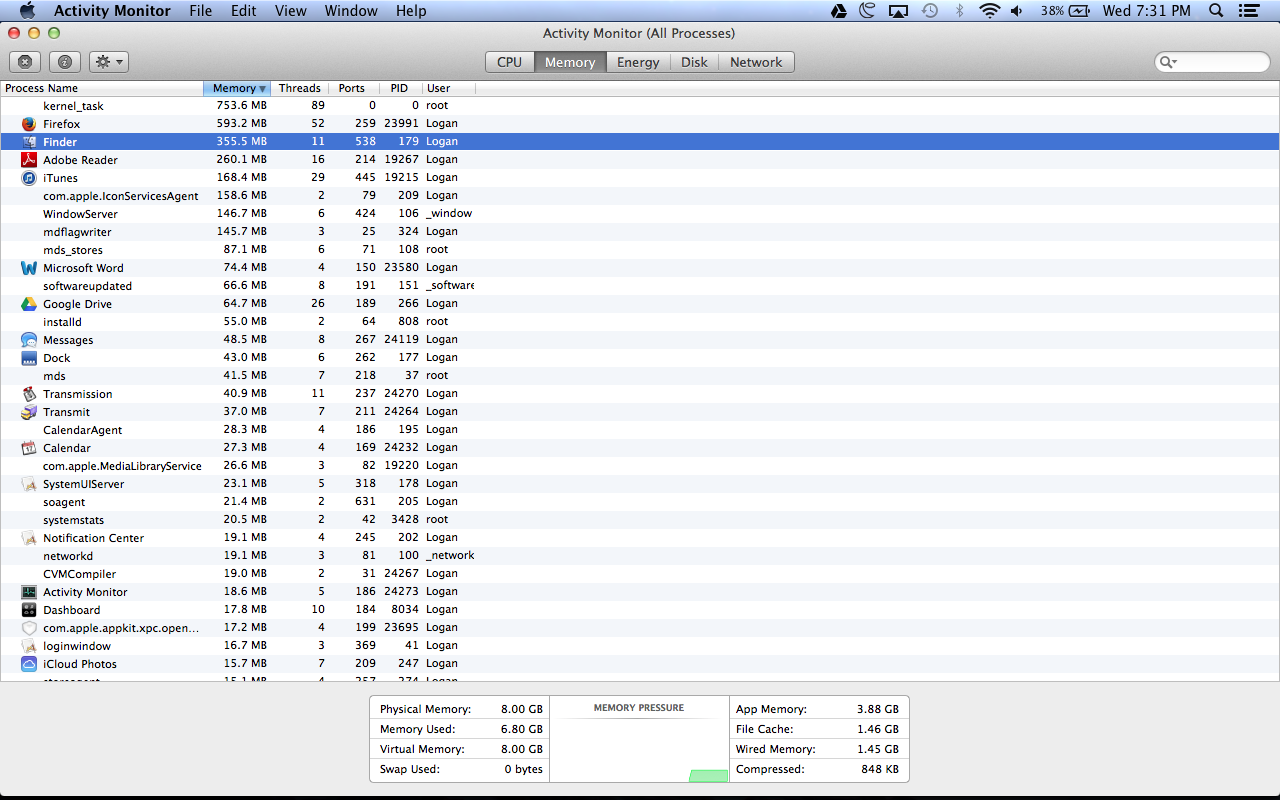1280x800 pixels.
Task: Click the Memory Pressure graph
Action: click(639, 739)
